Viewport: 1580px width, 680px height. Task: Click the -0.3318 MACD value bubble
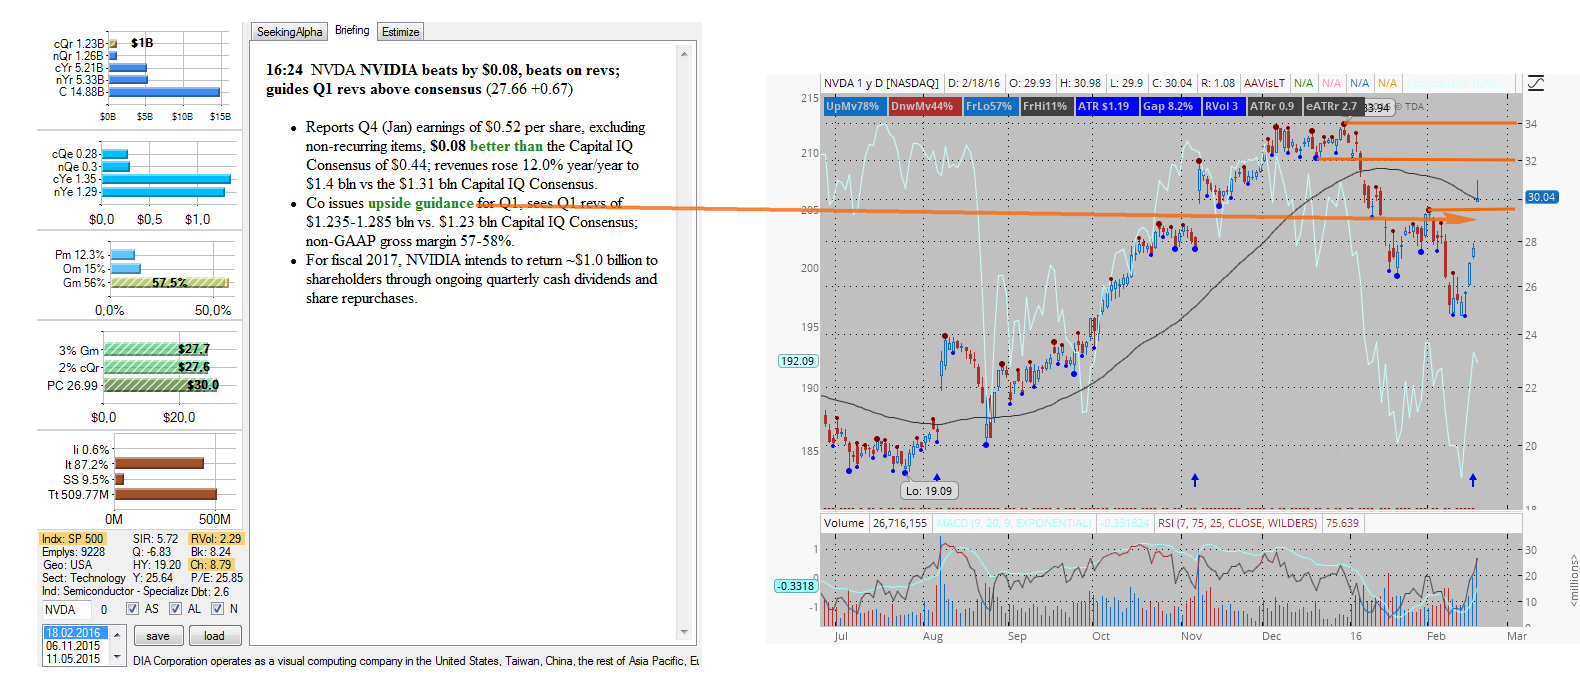[796, 586]
